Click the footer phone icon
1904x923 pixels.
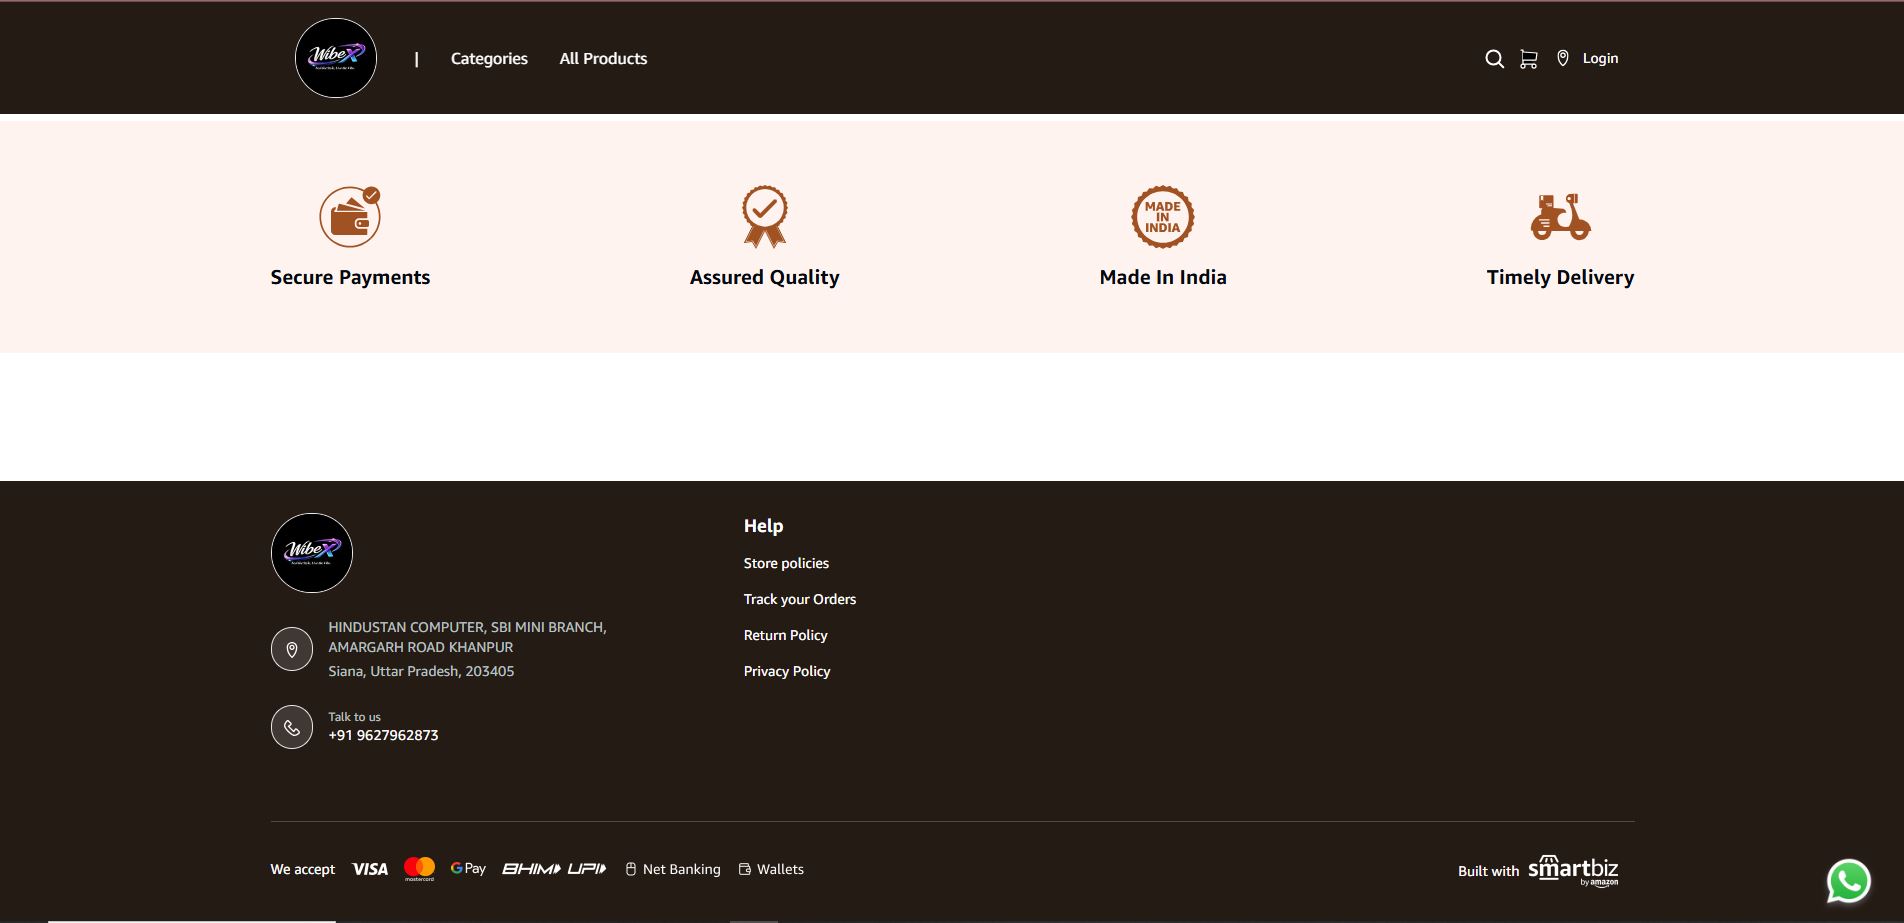click(x=292, y=727)
